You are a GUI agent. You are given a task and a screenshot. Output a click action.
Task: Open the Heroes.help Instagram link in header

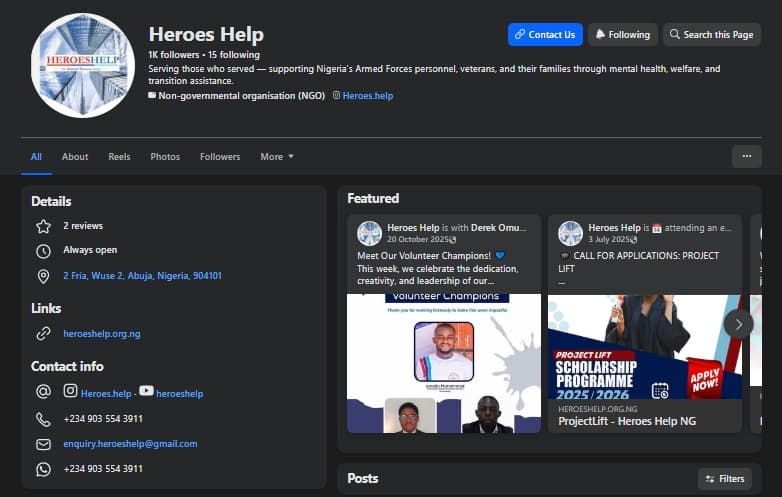368,96
